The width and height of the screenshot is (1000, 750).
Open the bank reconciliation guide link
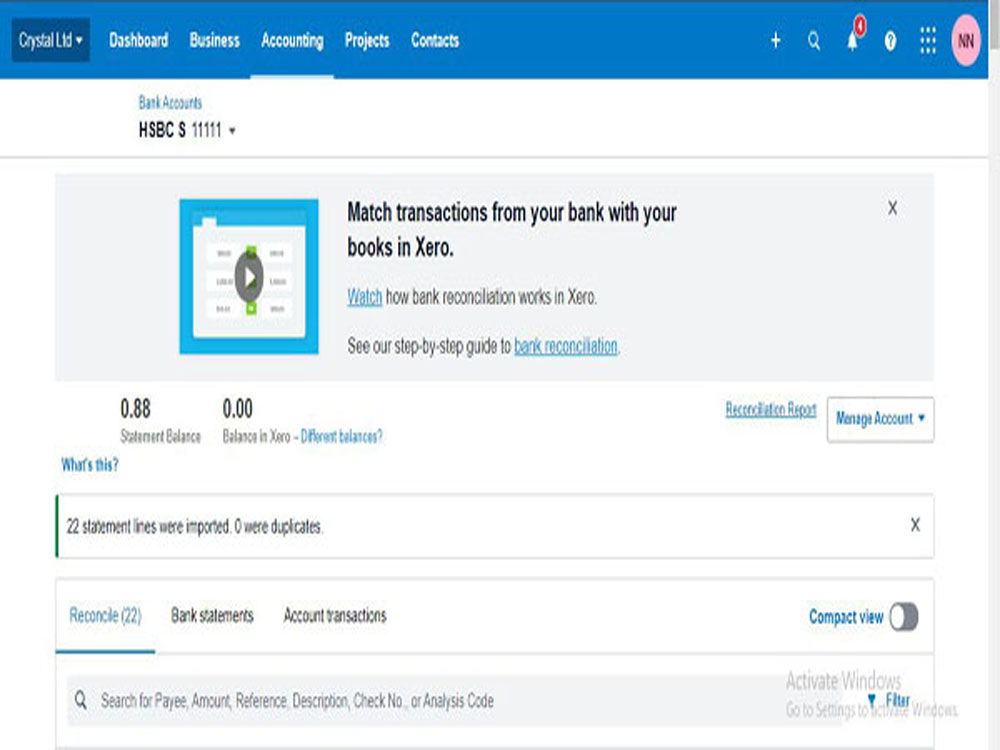tap(566, 346)
